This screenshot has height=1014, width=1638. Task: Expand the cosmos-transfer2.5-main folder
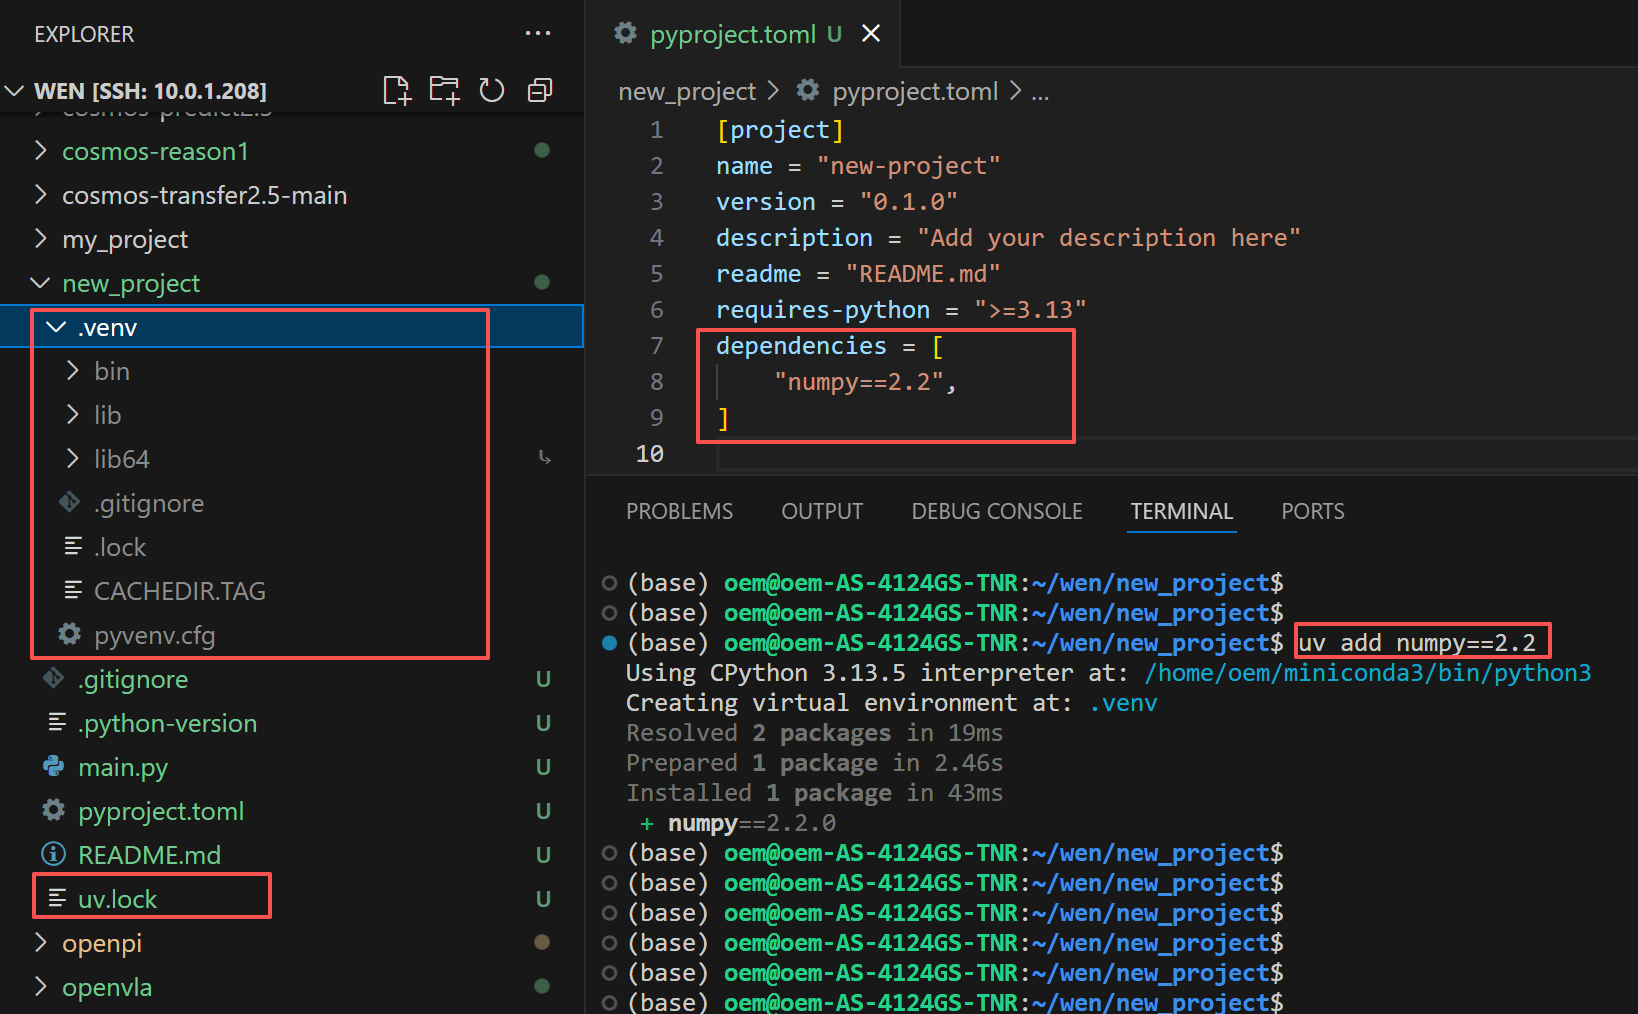(41, 194)
